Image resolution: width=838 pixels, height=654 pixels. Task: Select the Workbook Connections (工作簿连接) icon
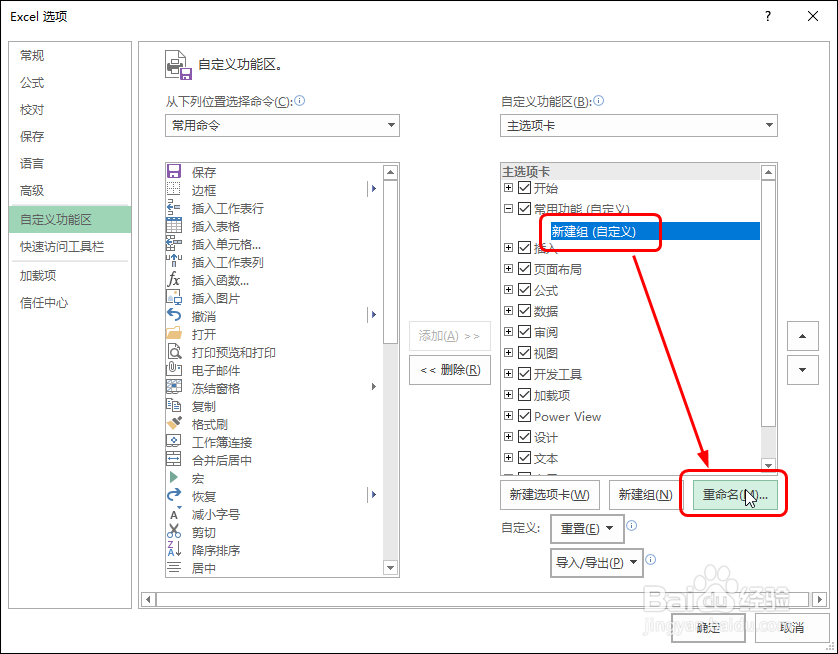coord(174,441)
